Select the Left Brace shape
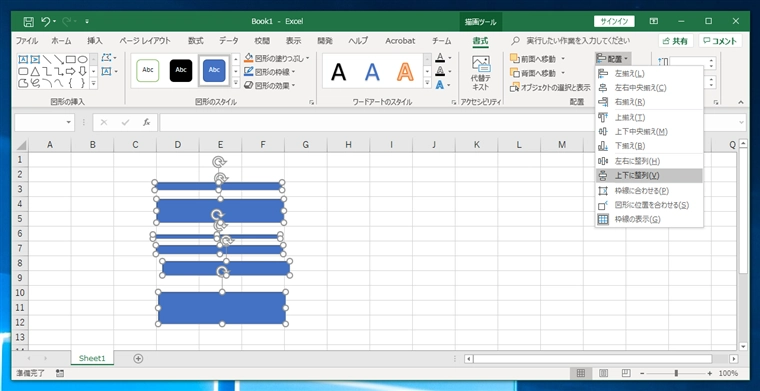The height and width of the screenshot is (391, 760). 71,83
